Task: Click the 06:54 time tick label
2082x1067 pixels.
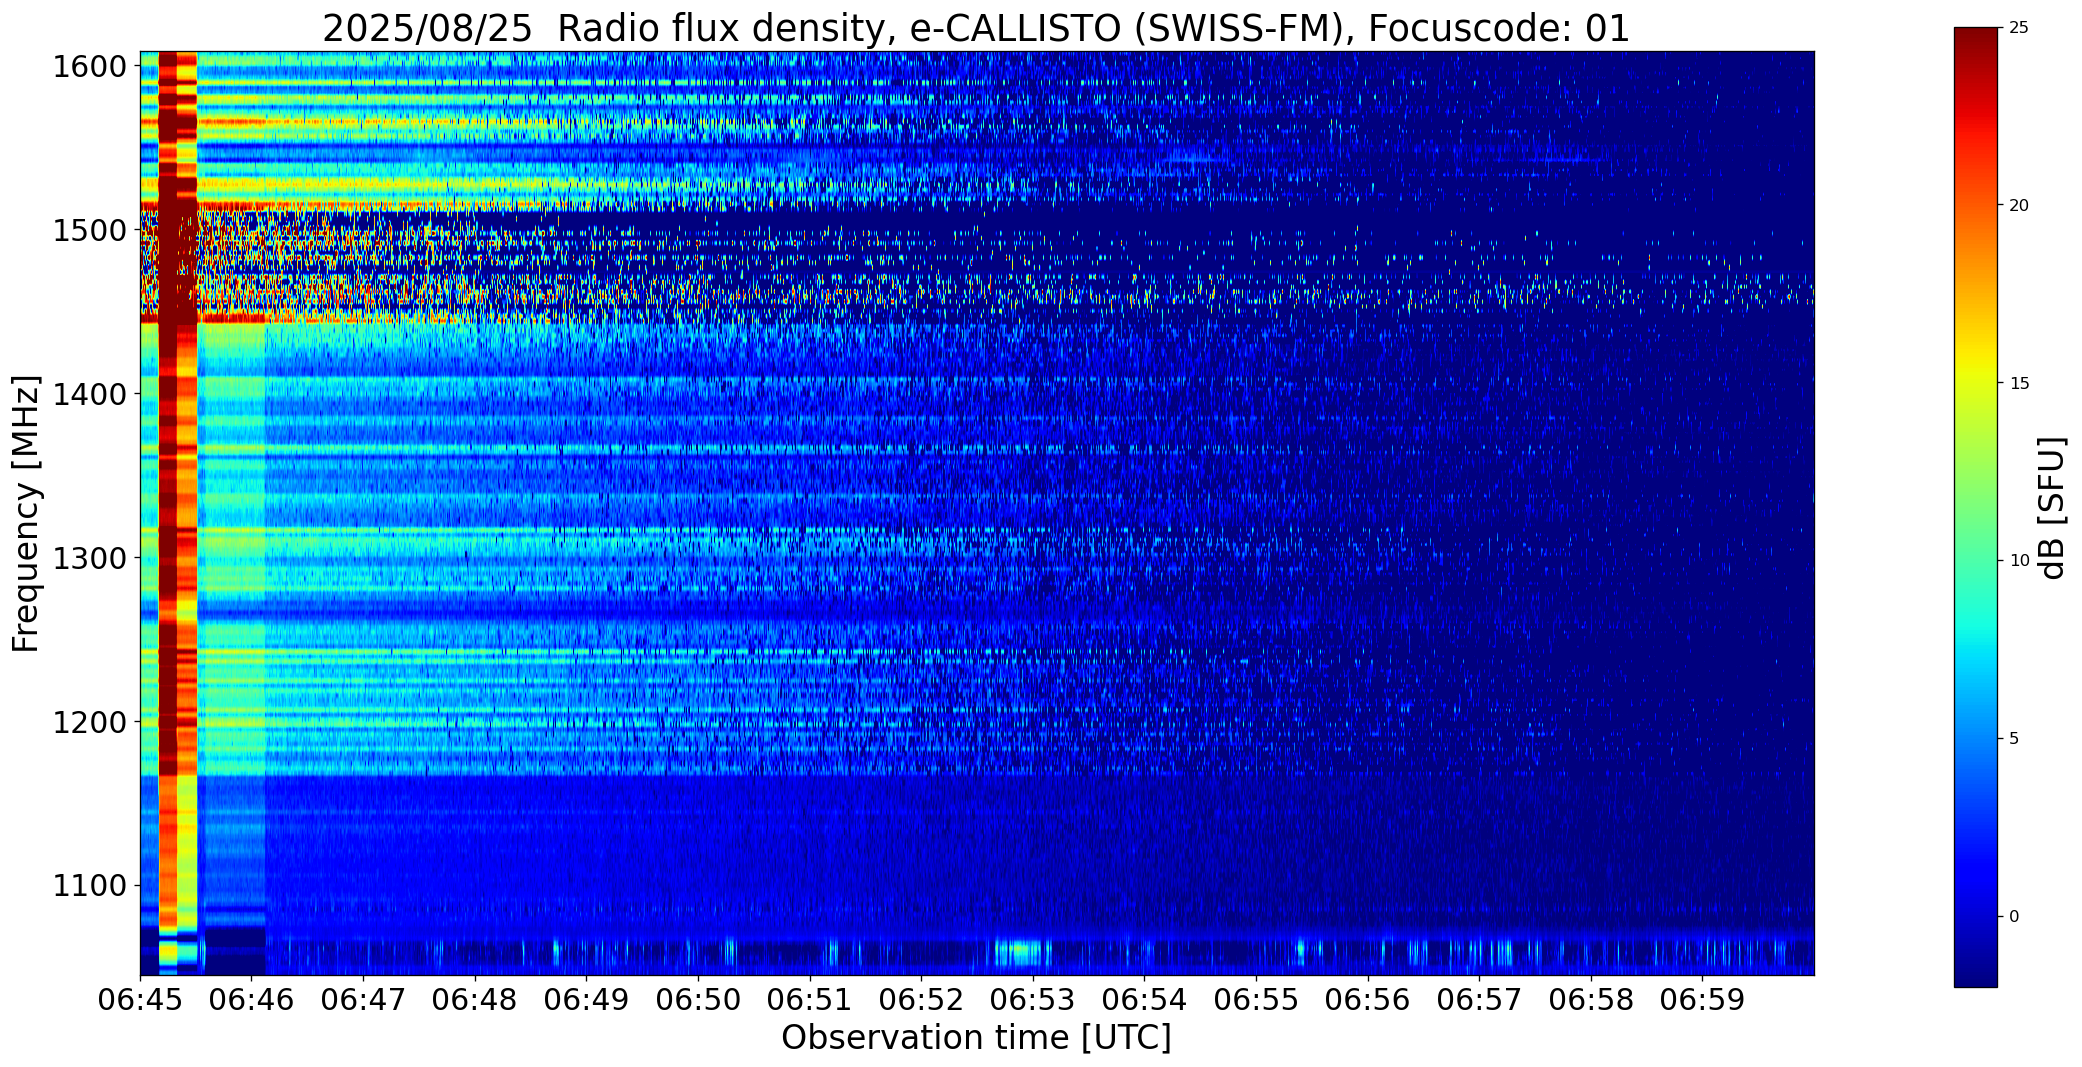Action: point(1145,1000)
